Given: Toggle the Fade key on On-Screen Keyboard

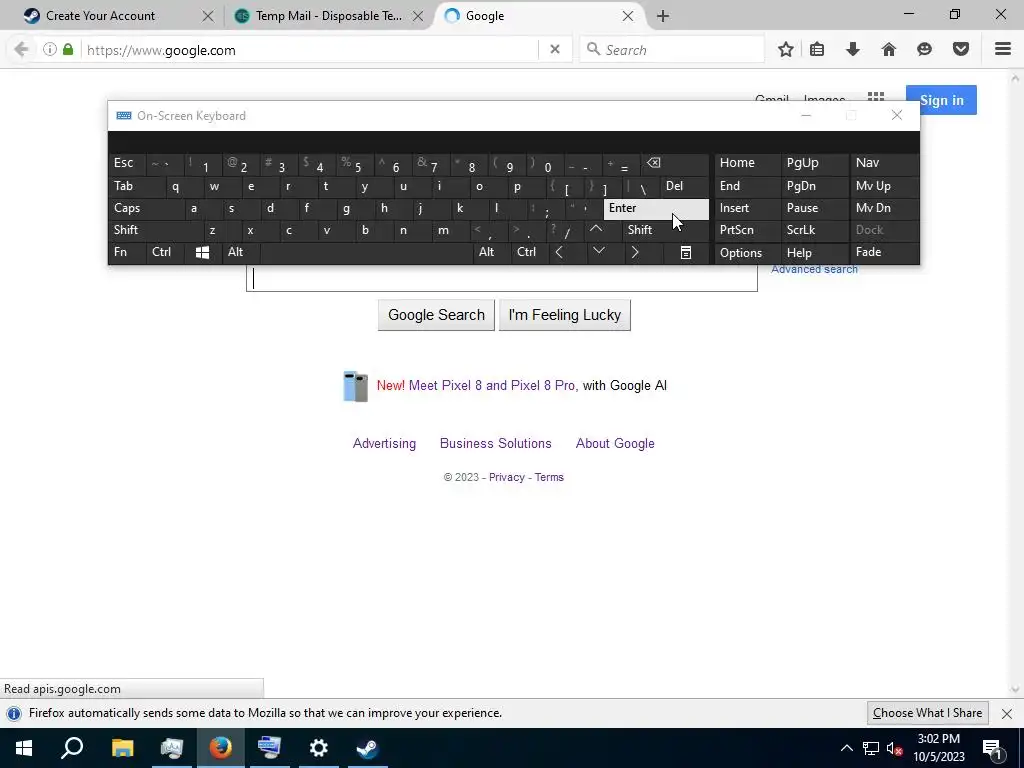Looking at the screenshot, I should pyautogui.click(x=884, y=252).
